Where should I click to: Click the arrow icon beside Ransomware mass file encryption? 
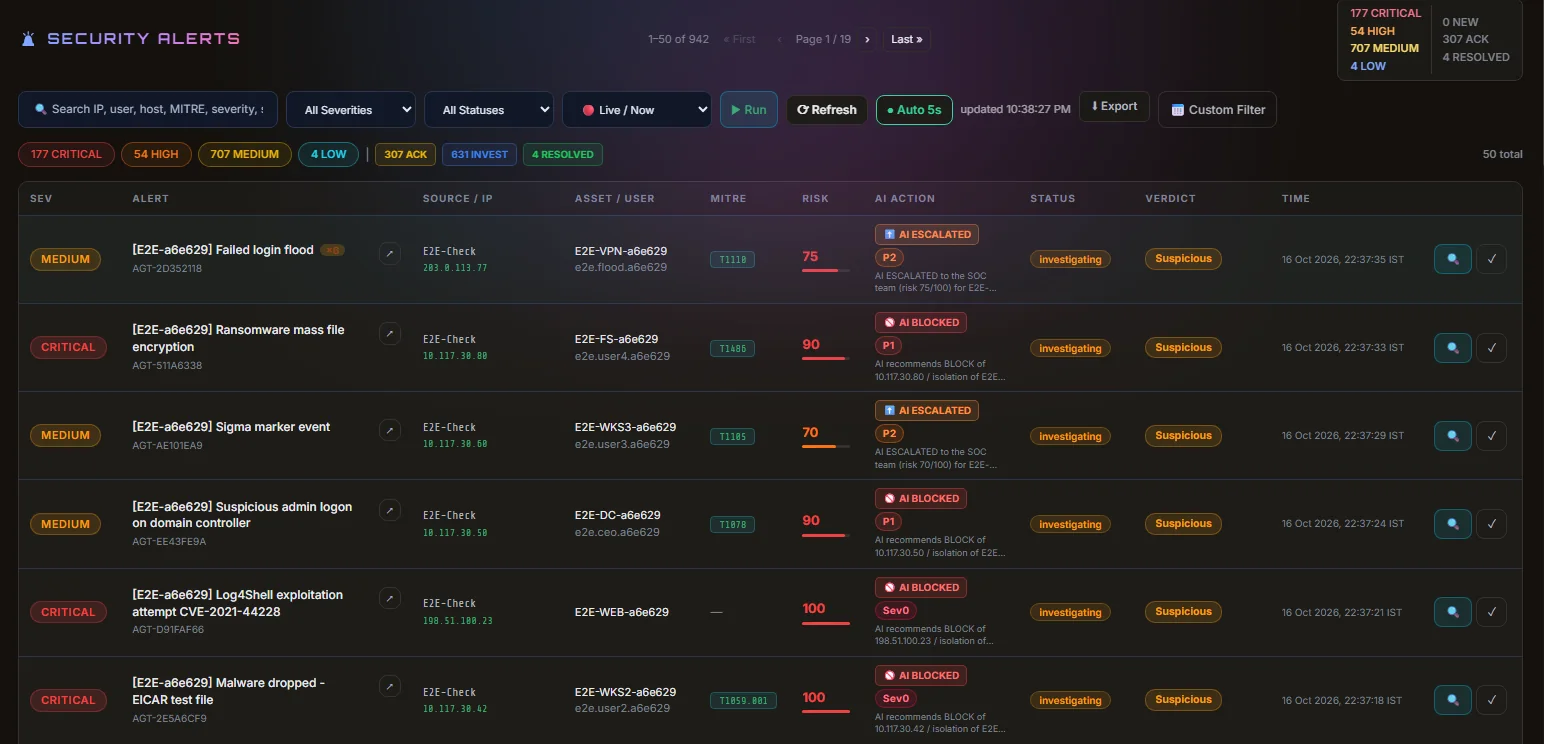390,333
